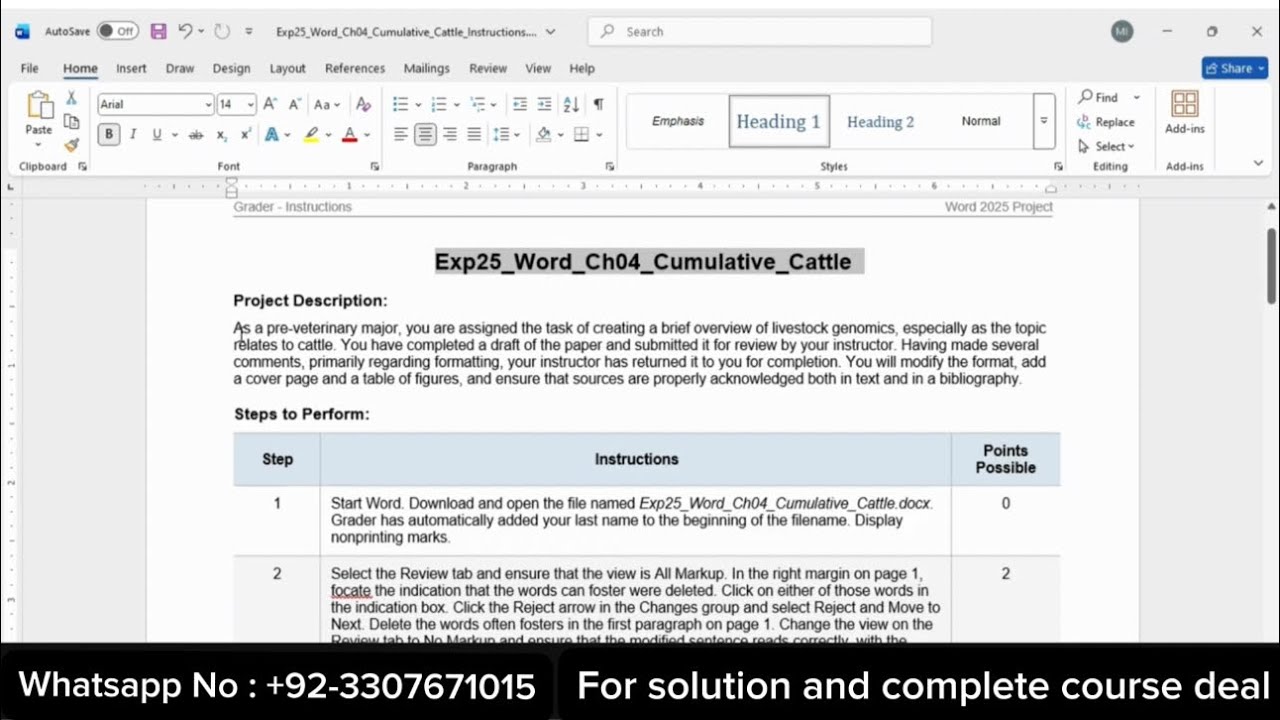
Task: Open the Review tab
Action: [488, 68]
